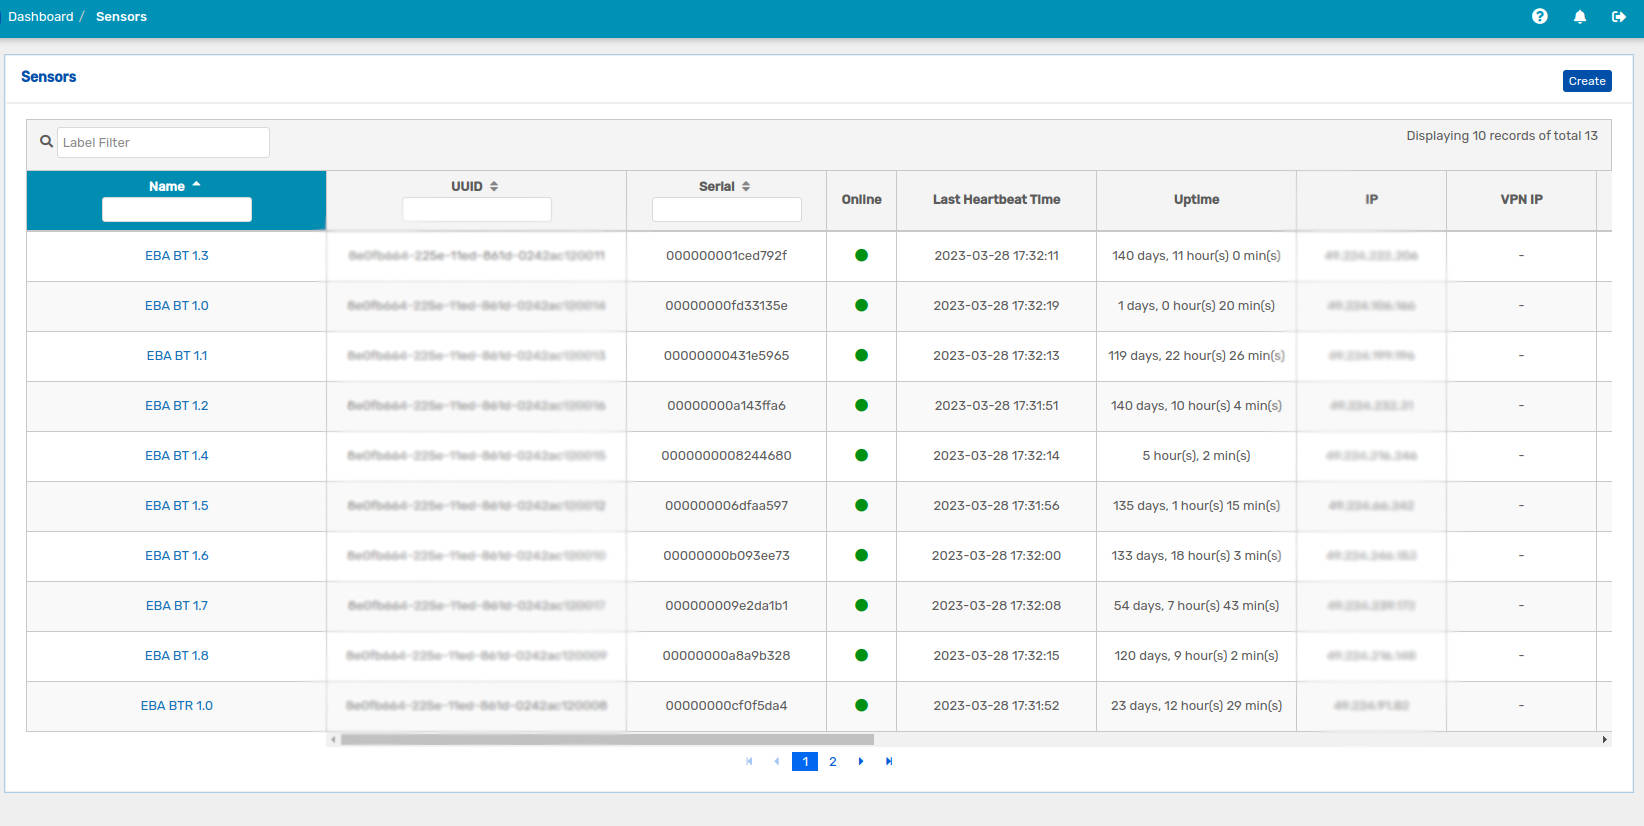Go to first page icon

749,762
